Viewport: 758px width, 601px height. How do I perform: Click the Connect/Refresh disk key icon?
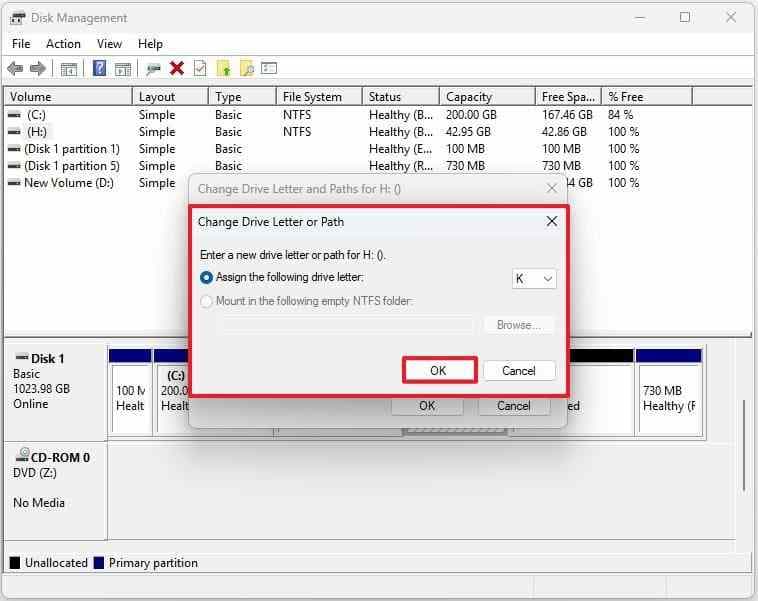click(x=153, y=69)
